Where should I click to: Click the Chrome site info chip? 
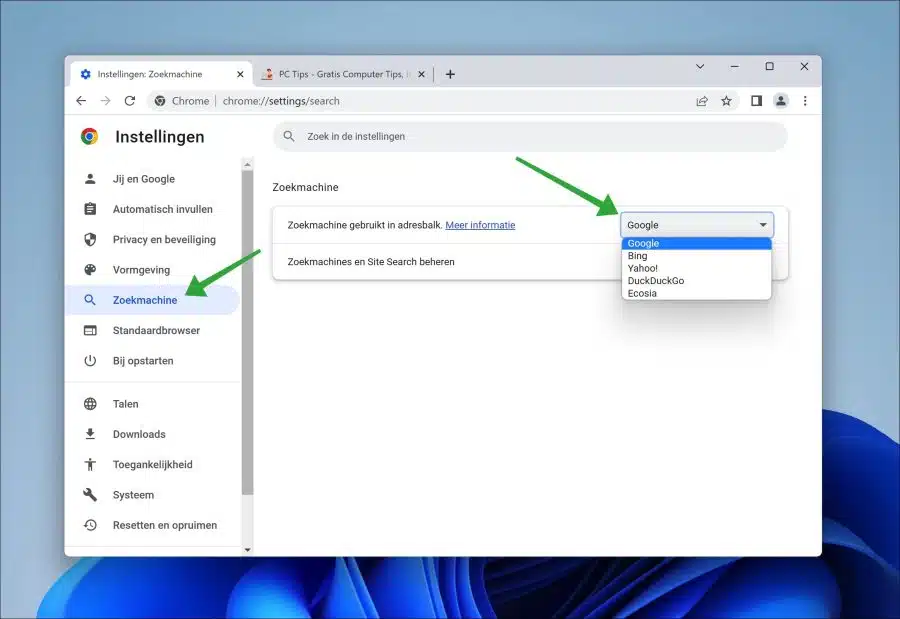point(183,101)
